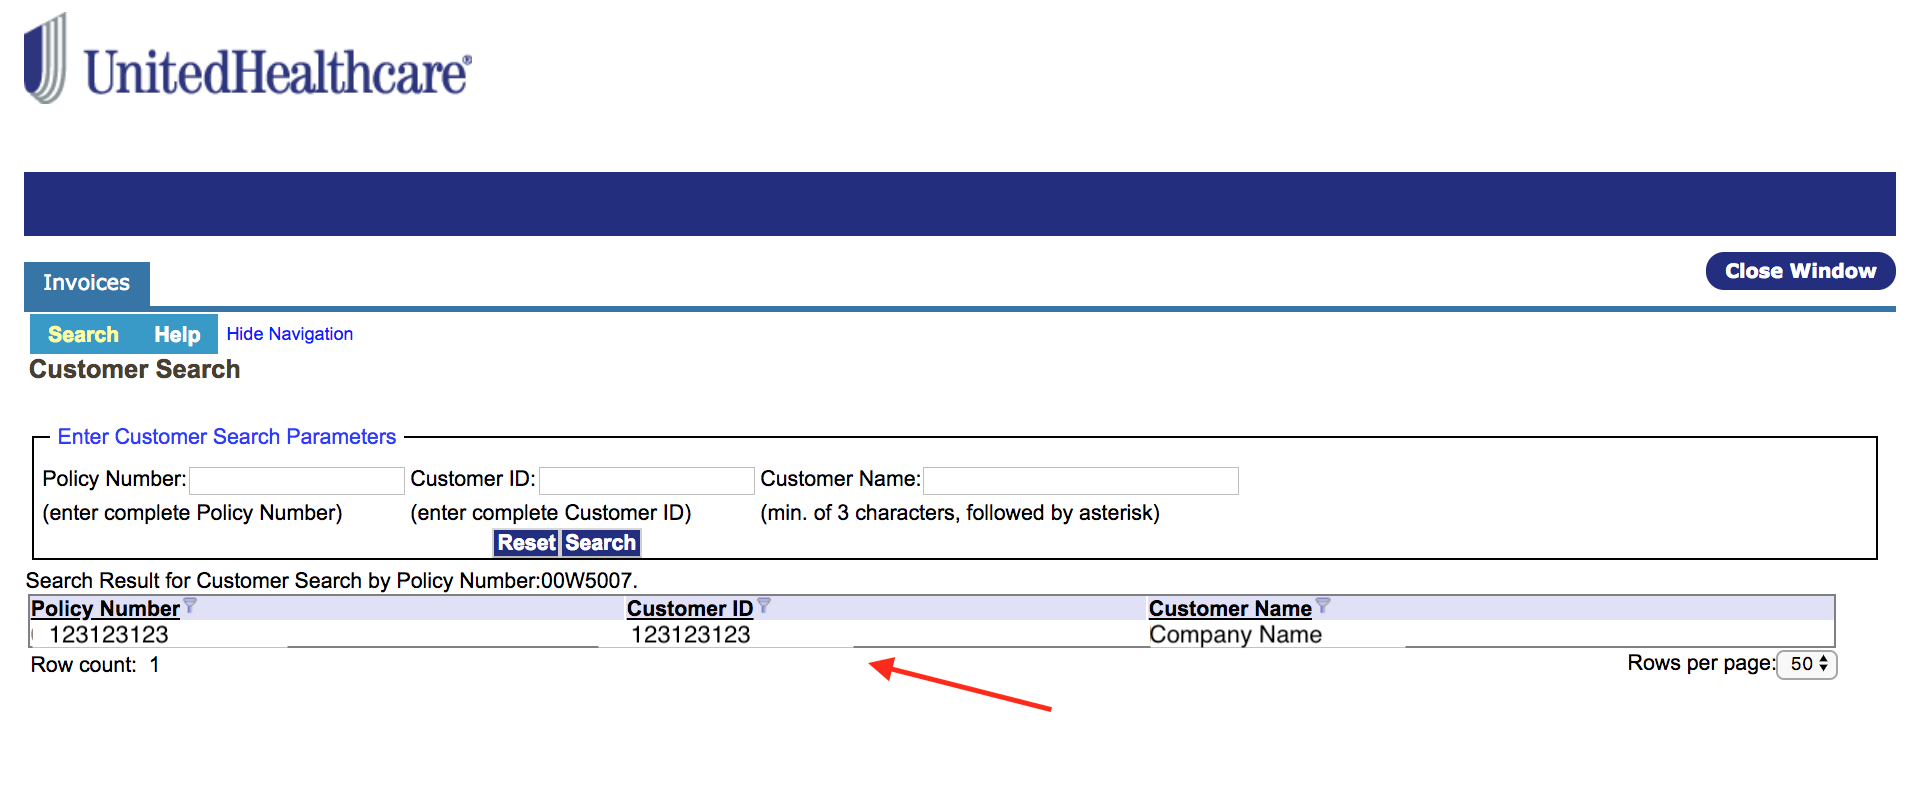
Task: Select Search in the navigation menu
Action: (x=83, y=334)
